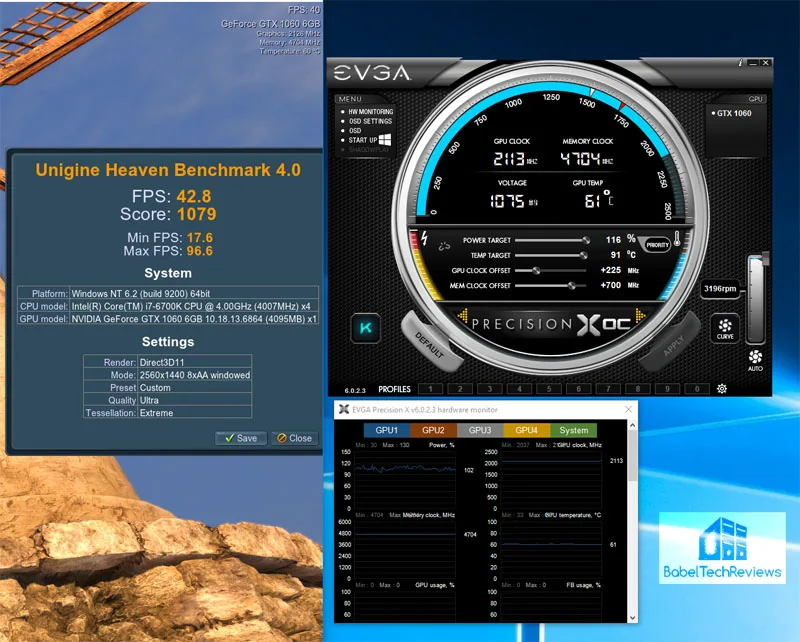The width and height of the screenshot is (800, 642).
Task: Select profile slot 1
Action: [431, 389]
